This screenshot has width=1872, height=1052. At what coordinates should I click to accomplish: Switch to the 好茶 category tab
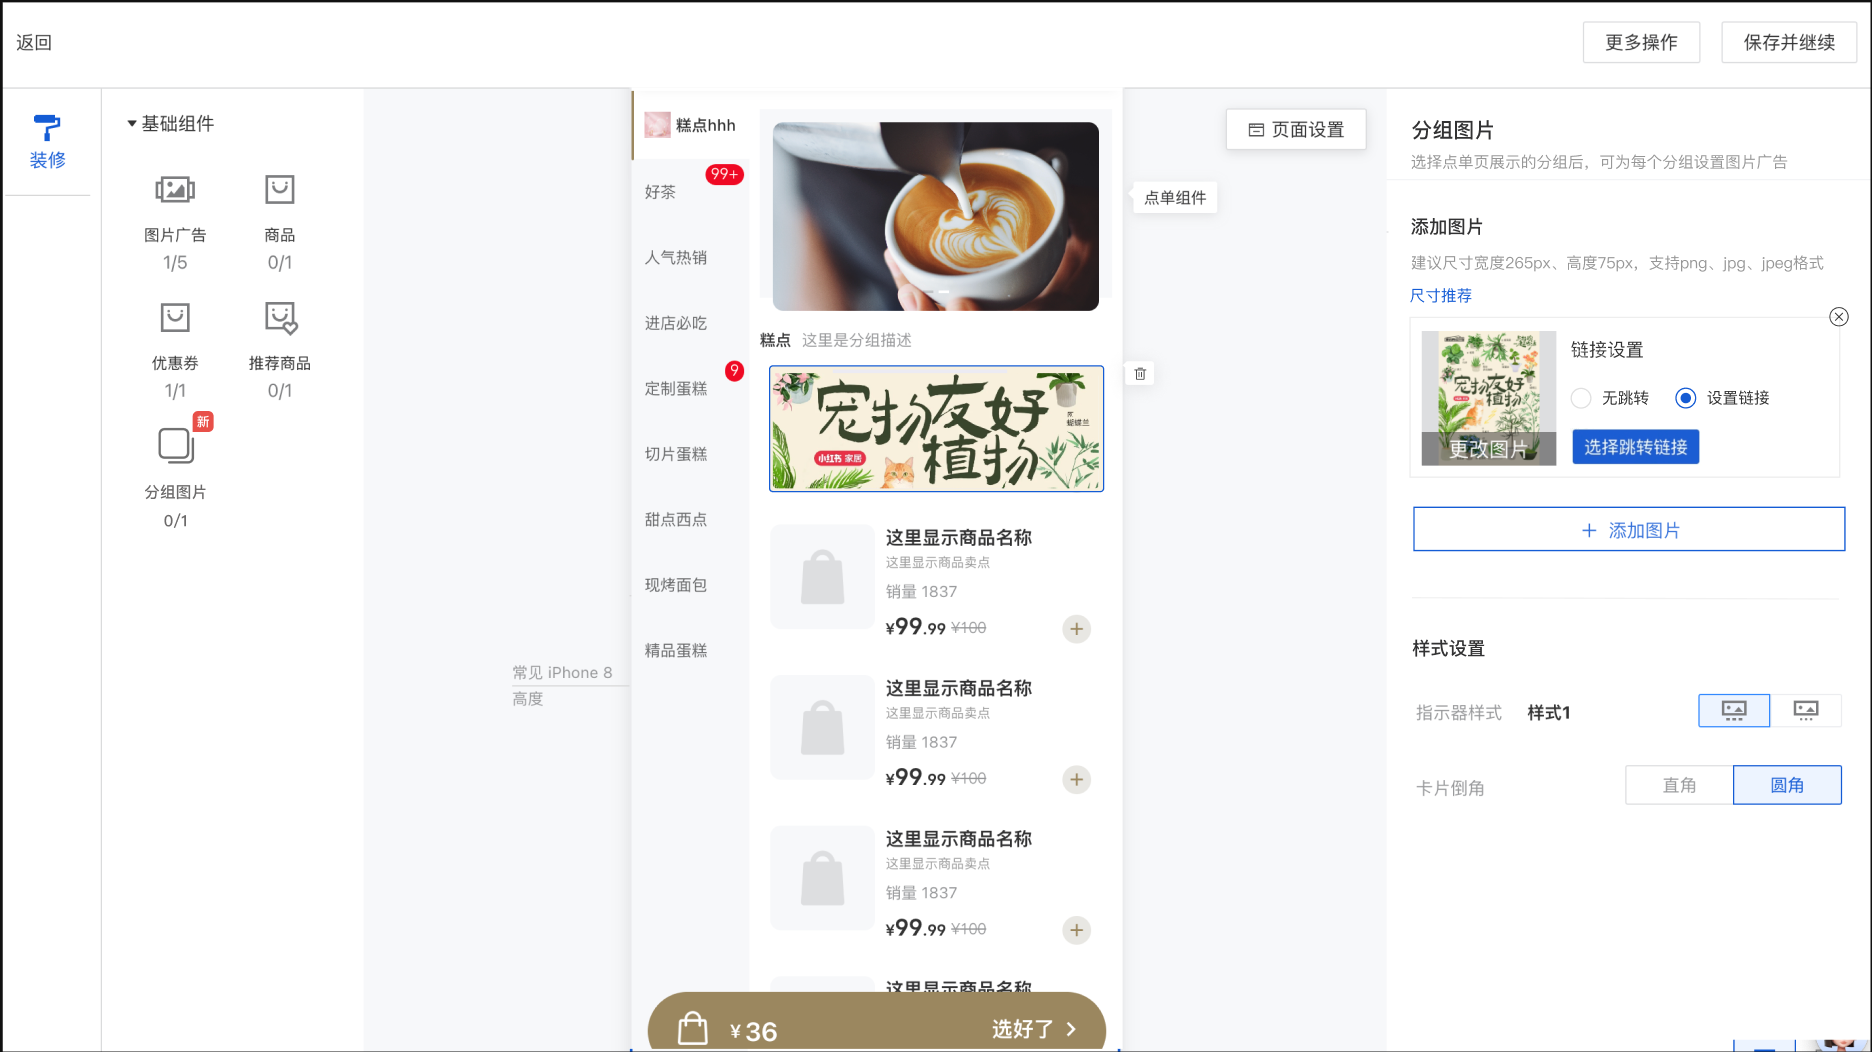661,192
